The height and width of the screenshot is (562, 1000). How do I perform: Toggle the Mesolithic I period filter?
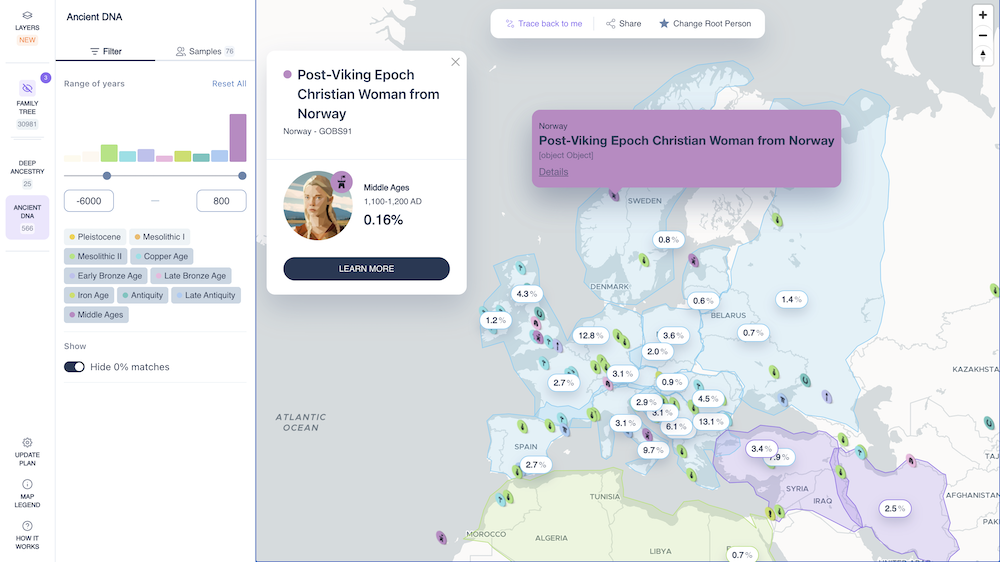[x=159, y=237]
